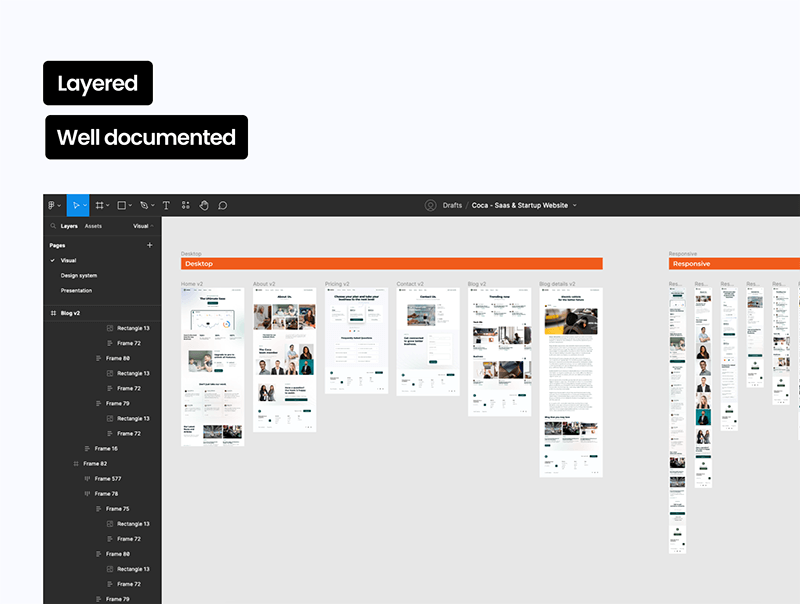This screenshot has height=604, width=800.
Task: Select the Move tool
Action: (75, 205)
